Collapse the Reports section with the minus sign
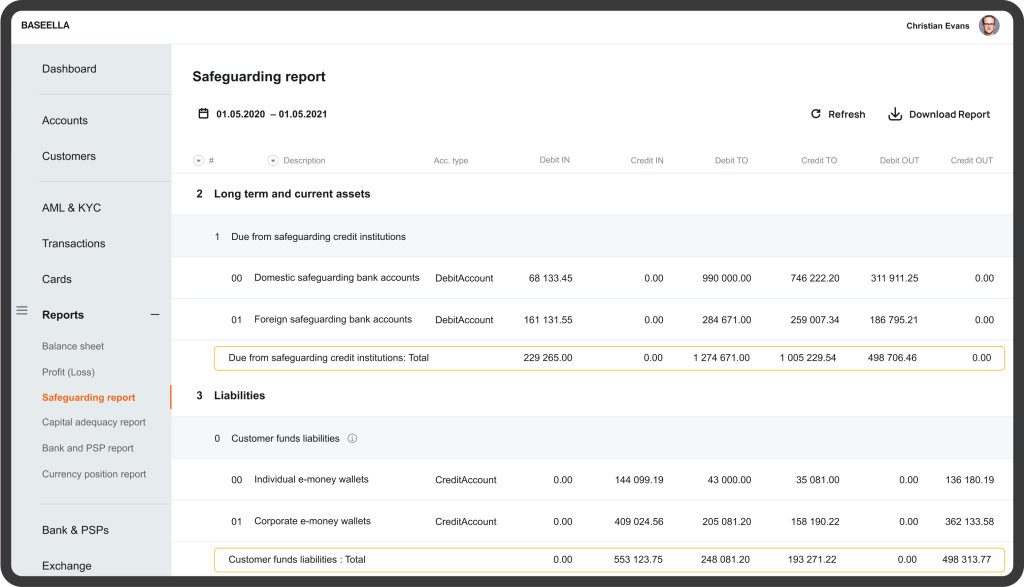The width and height of the screenshot is (1024, 587). 155,313
